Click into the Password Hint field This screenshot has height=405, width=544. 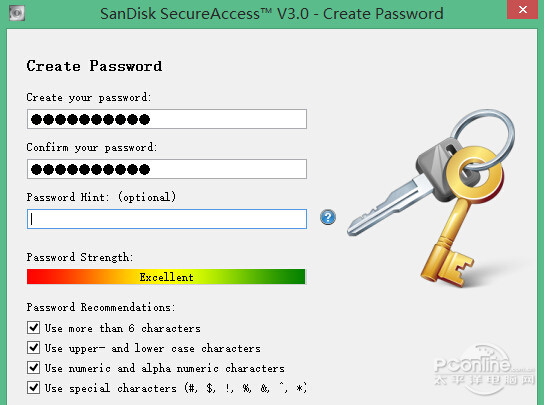[x=167, y=219]
